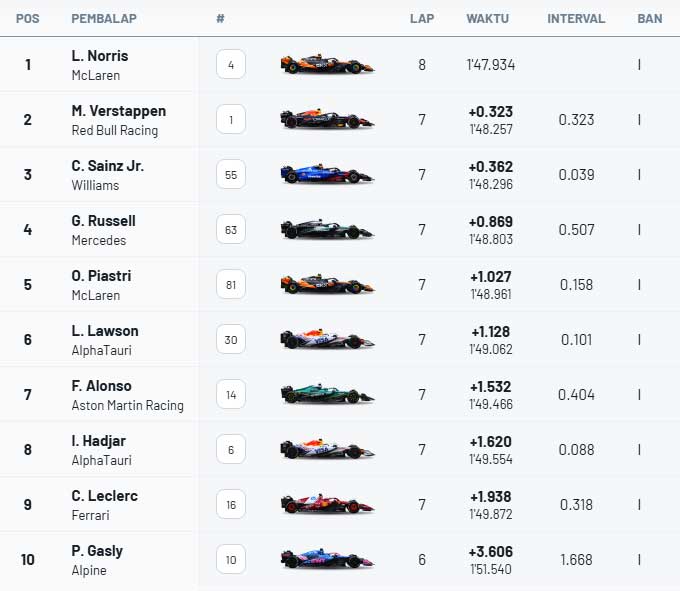Click Norris's McLaren car image
The width and height of the screenshot is (680, 591).
327,65
